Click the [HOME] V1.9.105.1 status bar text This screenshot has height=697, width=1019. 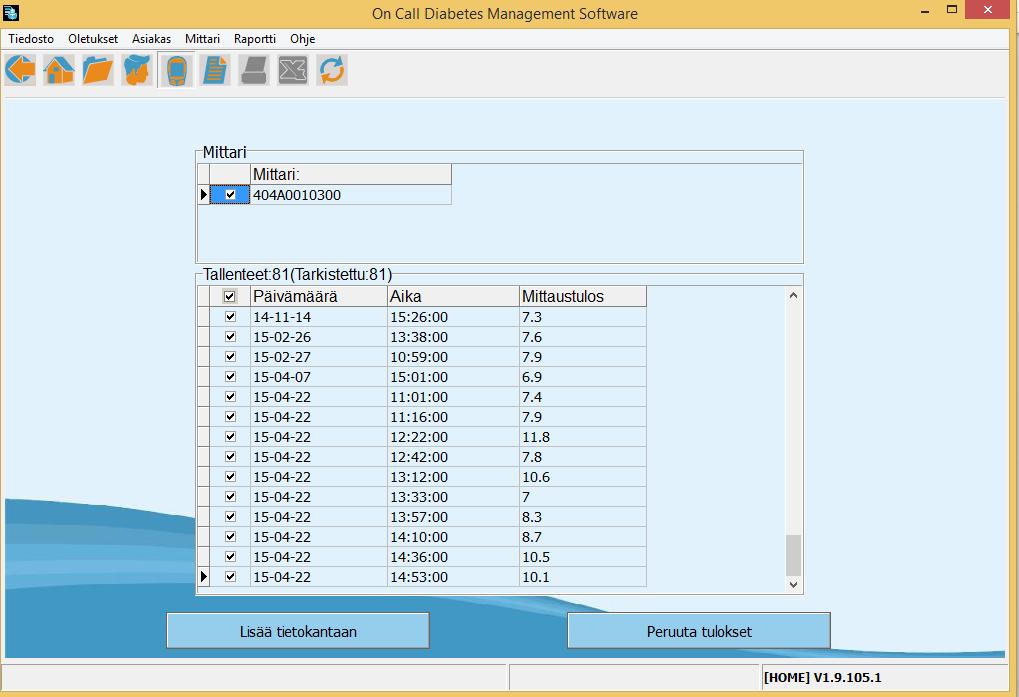(822, 678)
